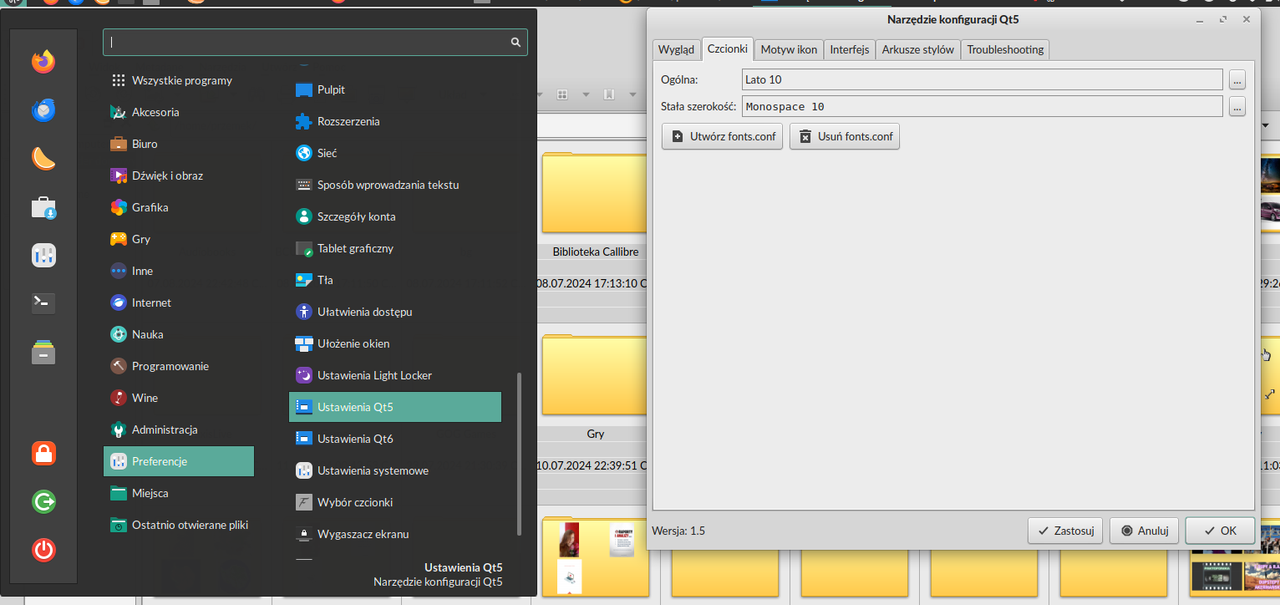Open Ostatnio otwierane pliki

click(x=179, y=525)
